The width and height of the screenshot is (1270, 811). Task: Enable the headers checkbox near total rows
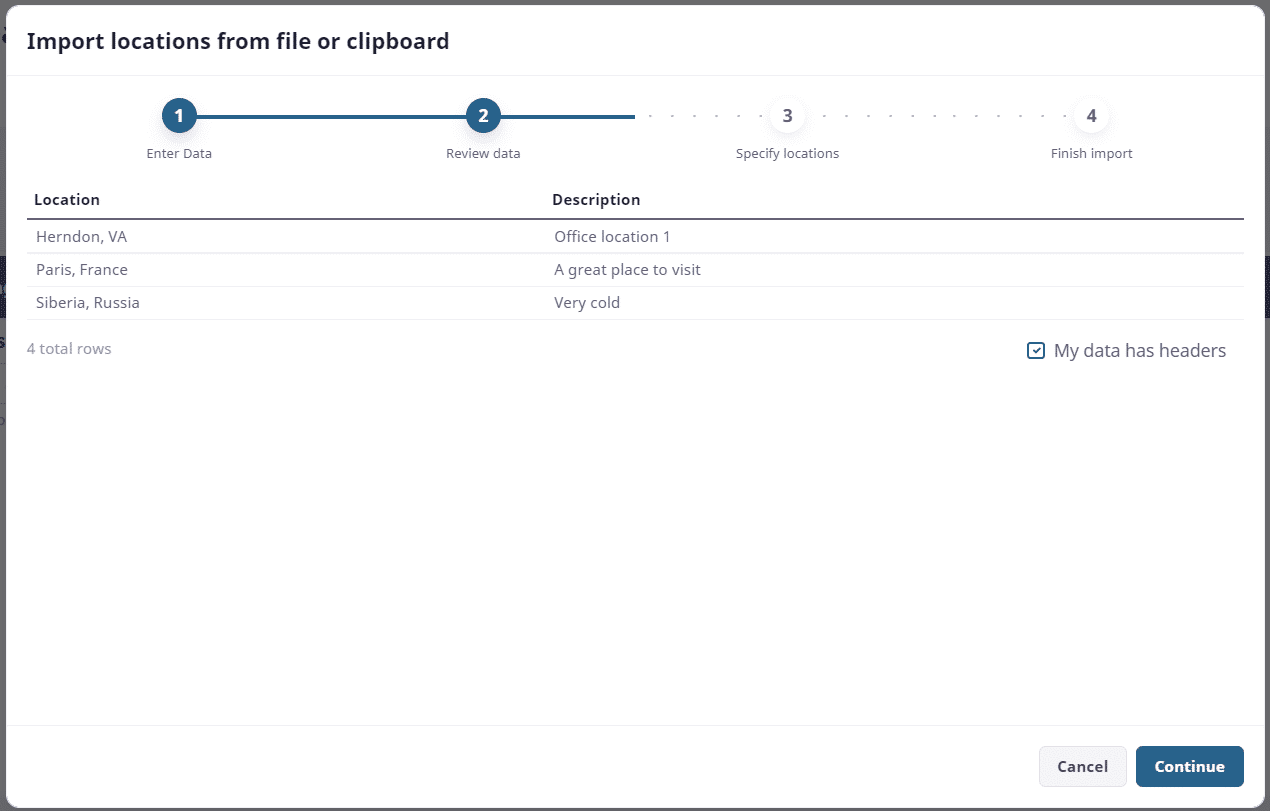(1036, 350)
